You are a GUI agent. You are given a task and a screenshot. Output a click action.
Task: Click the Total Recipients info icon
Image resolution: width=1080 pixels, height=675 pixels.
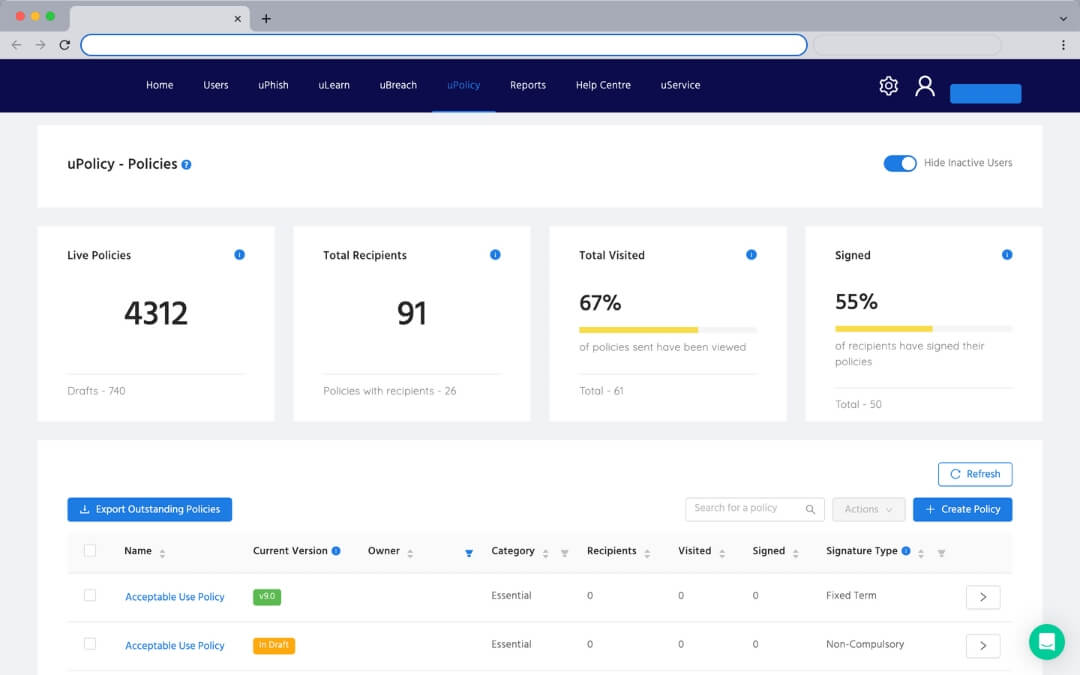[495, 255]
